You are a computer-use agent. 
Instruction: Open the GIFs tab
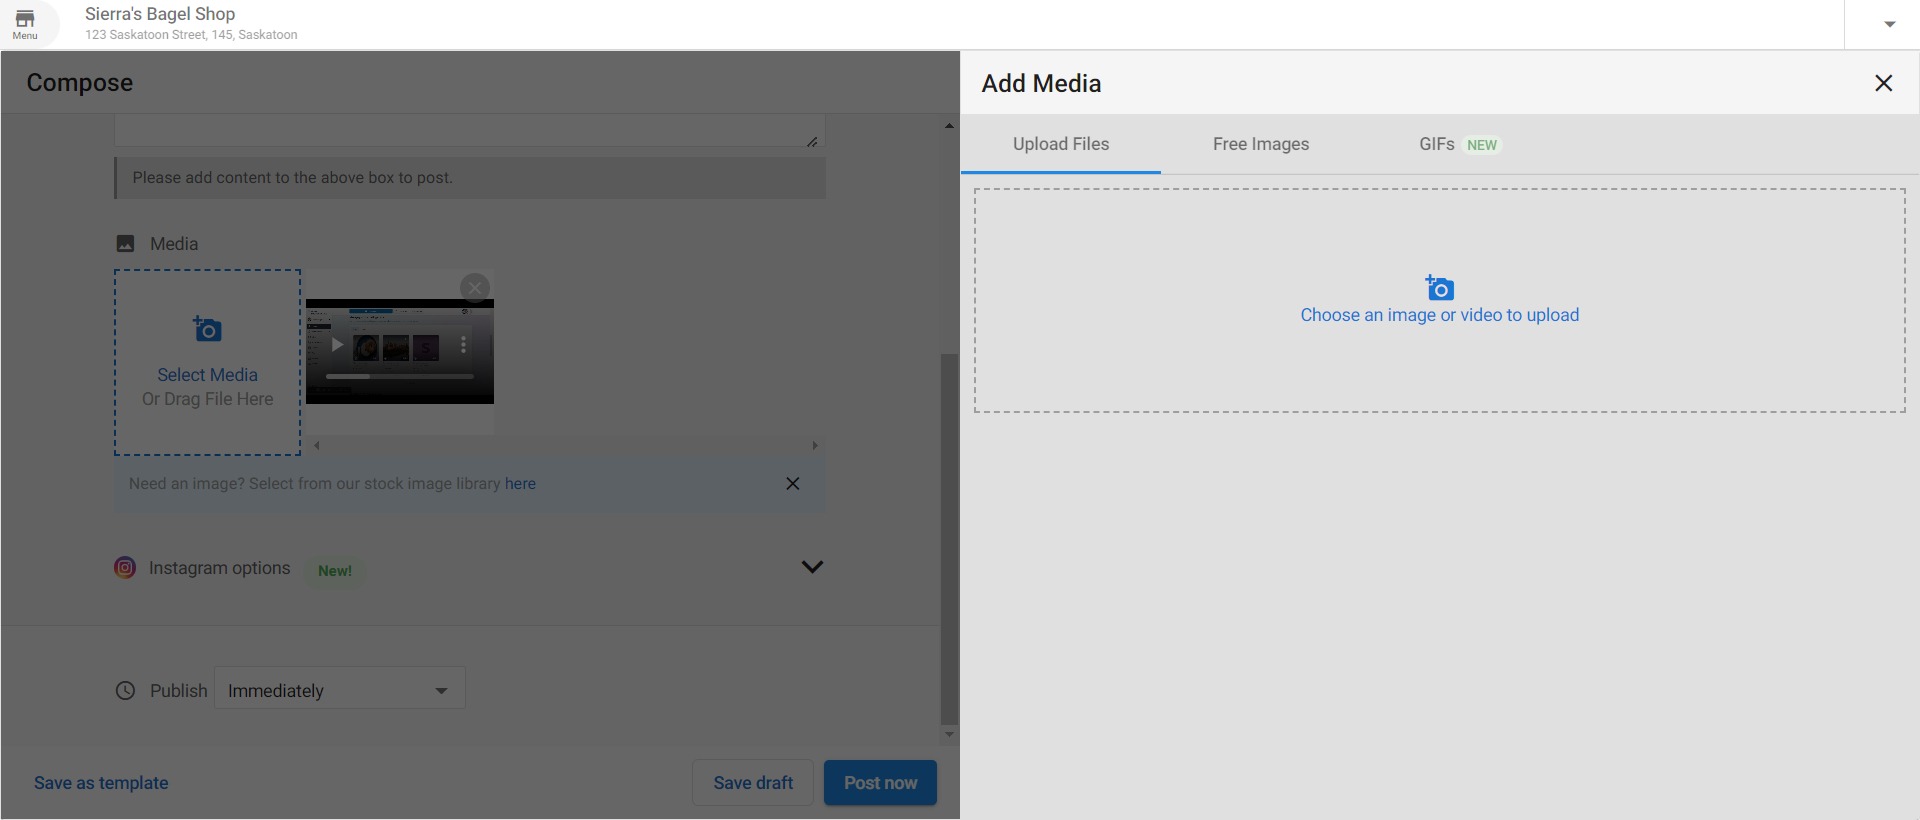click(x=1459, y=144)
